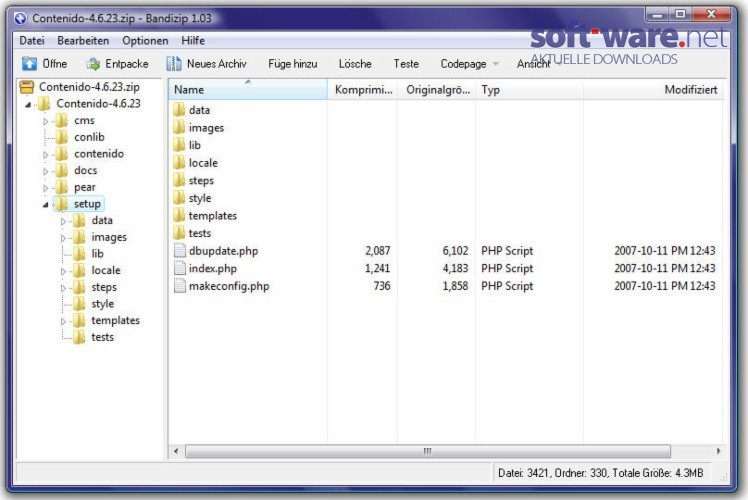The width and height of the screenshot is (748, 500).
Task: Sort by the Typ column header
Action: point(530,90)
